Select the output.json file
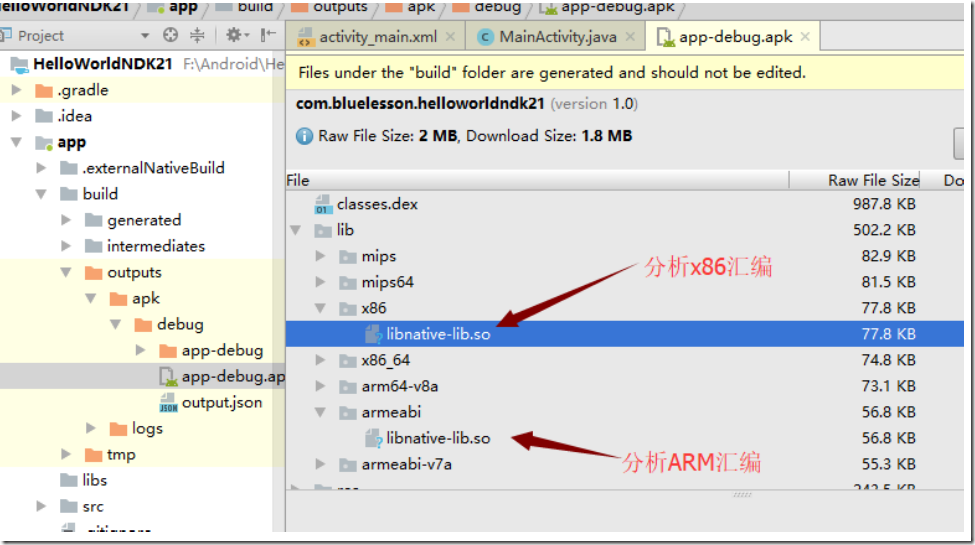Viewport: 975px width, 545px height. pos(221,403)
